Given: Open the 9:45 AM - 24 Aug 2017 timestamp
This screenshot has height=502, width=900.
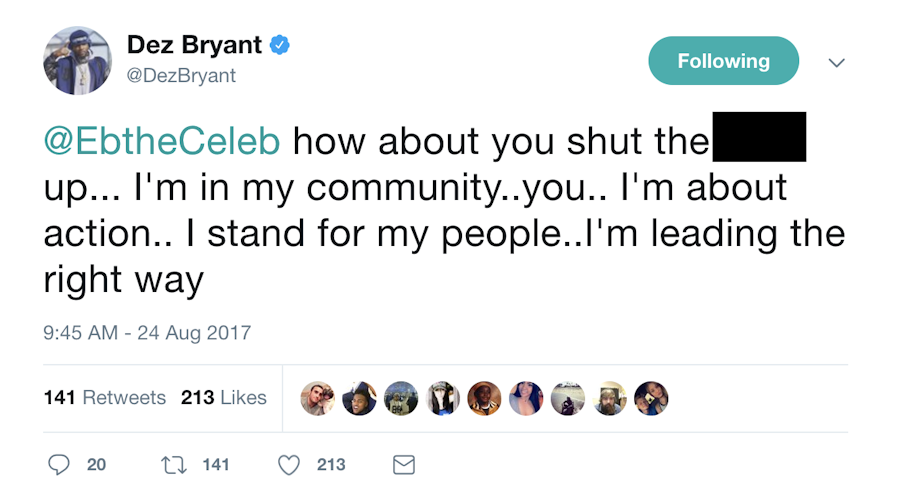Looking at the screenshot, I should (147, 333).
